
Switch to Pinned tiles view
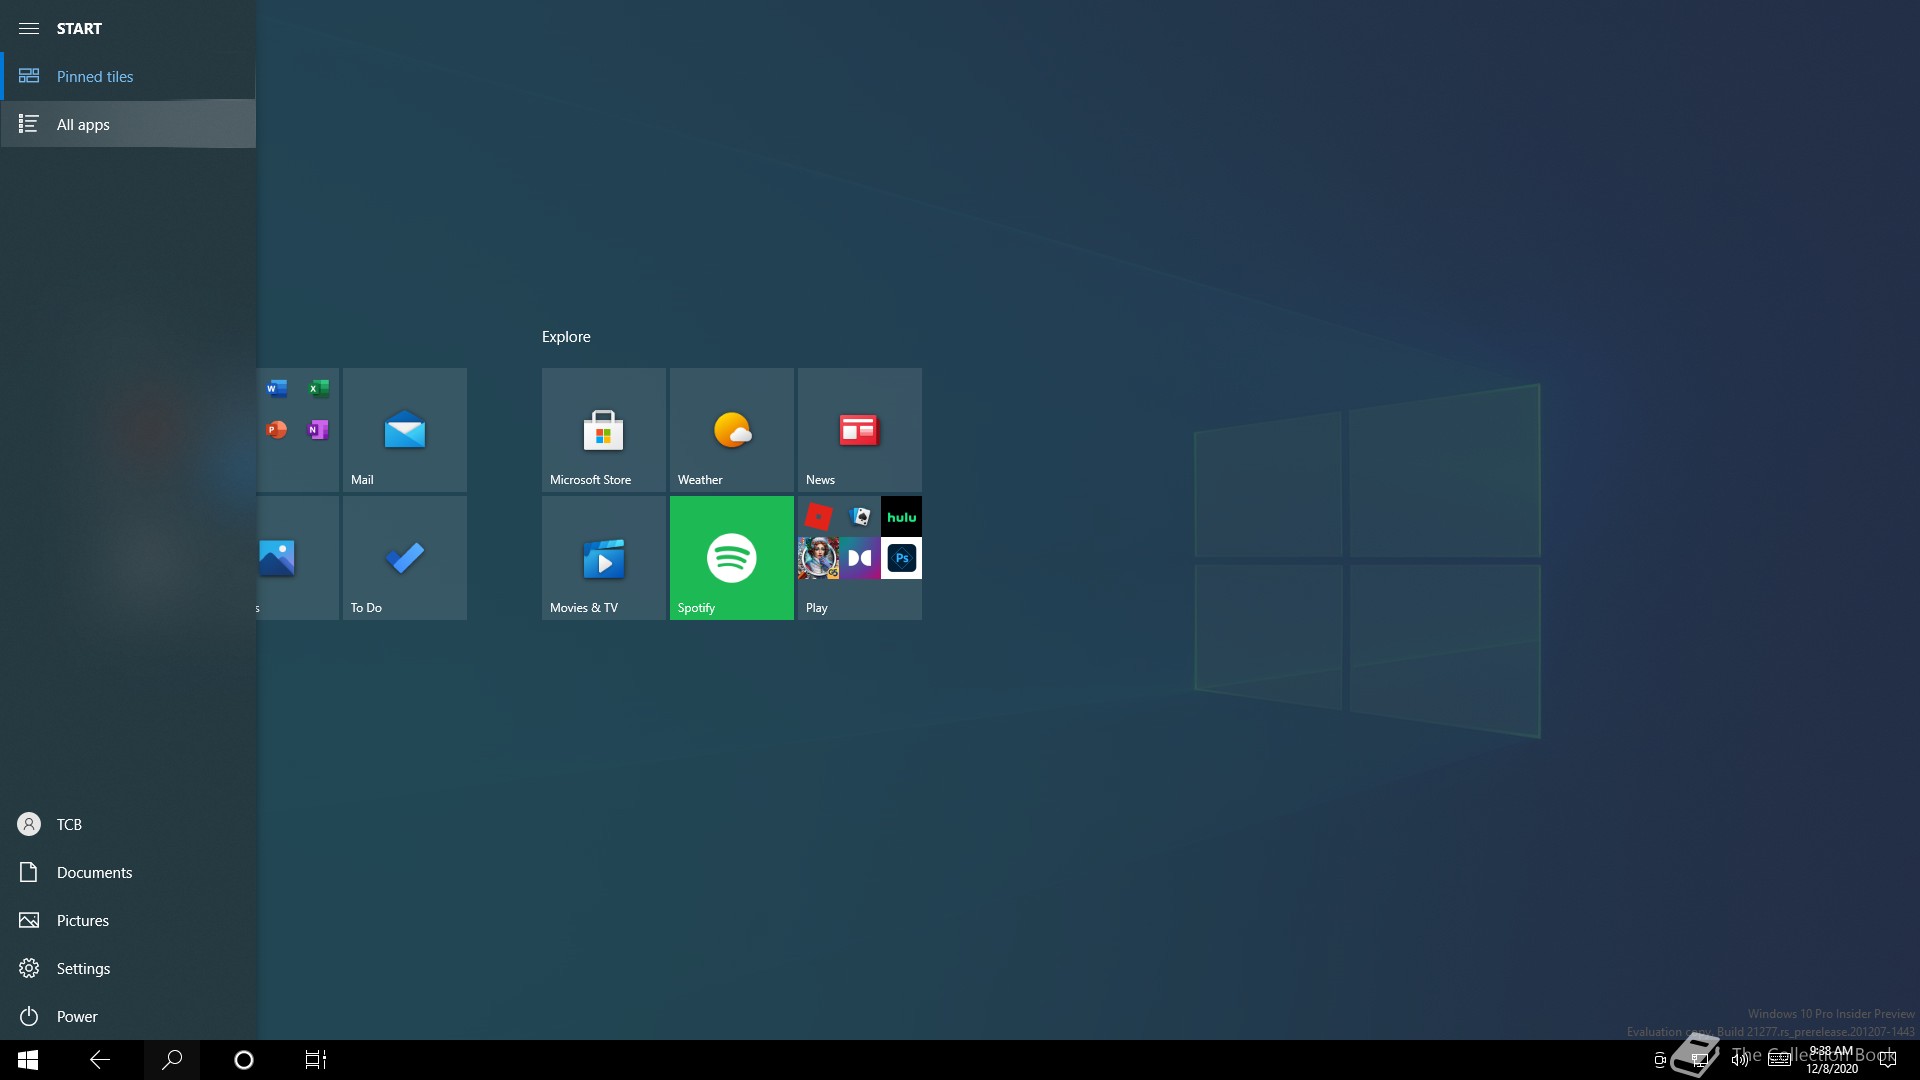coord(95,76)
